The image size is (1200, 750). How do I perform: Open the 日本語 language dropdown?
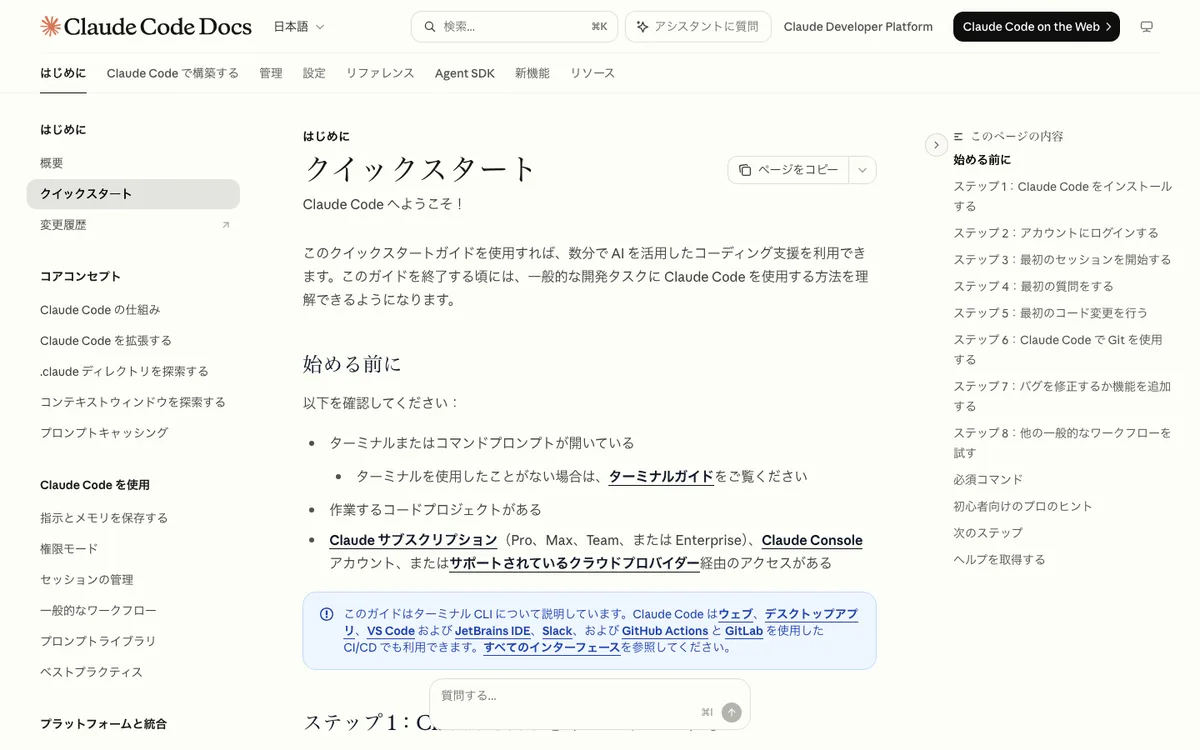[299, 27]
